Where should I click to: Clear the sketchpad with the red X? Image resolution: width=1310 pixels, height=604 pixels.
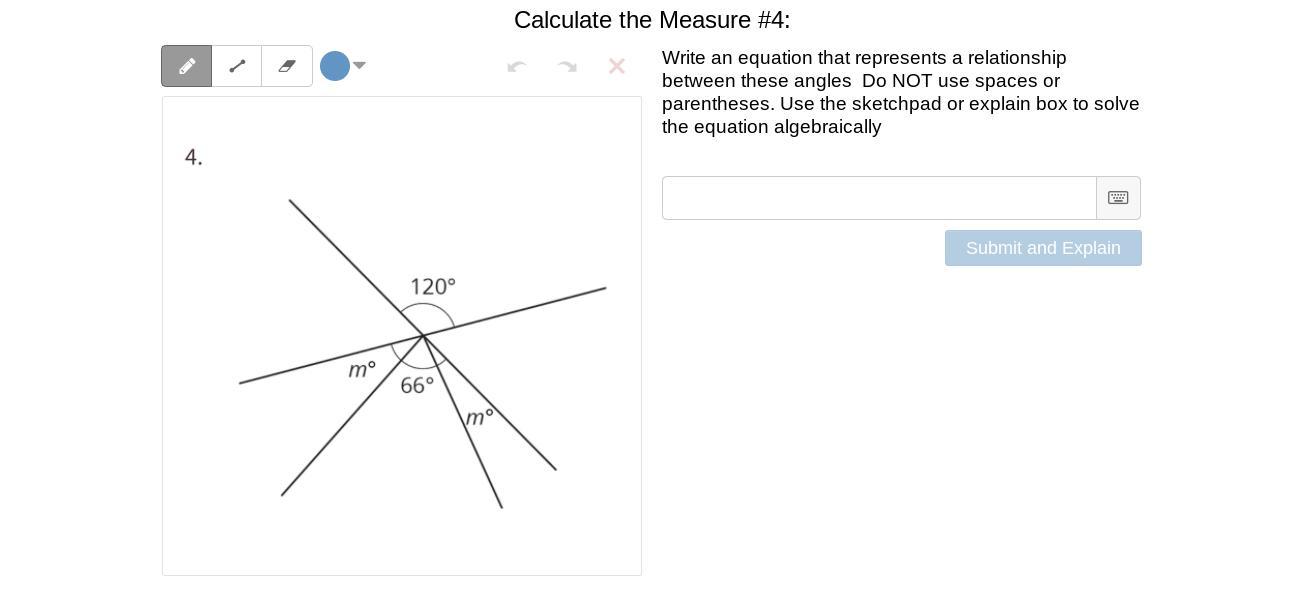point(617,66)
